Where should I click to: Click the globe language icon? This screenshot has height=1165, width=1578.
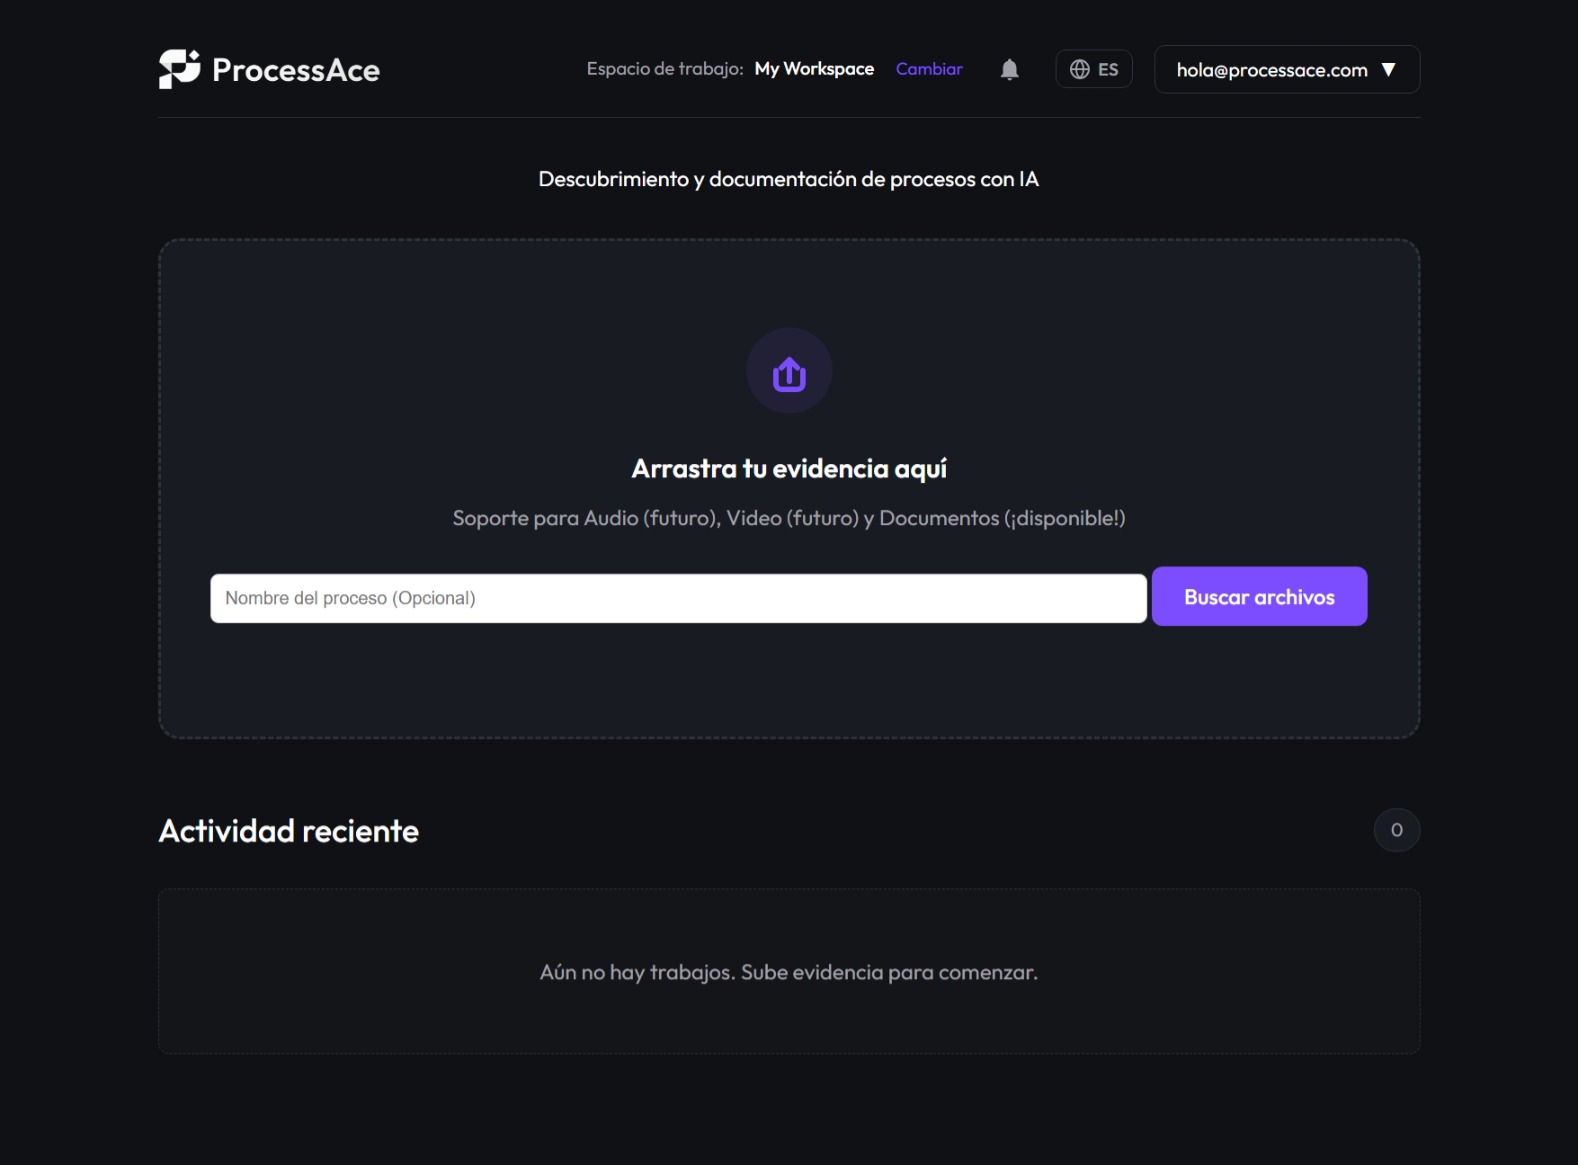(1079, 69)
